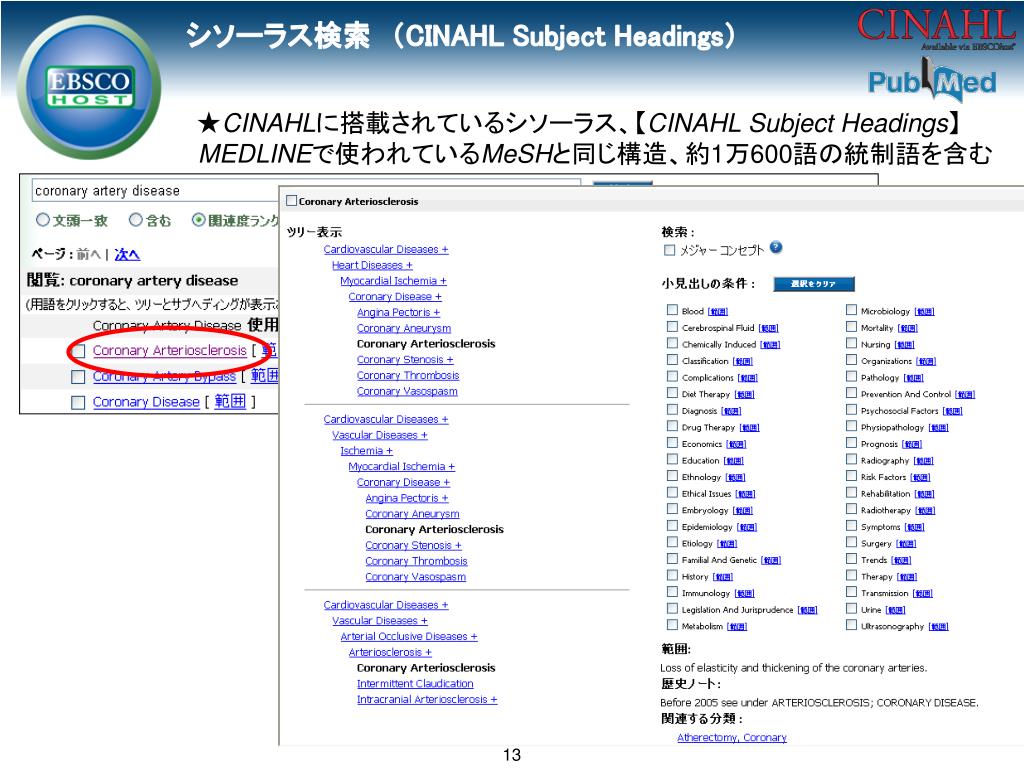Enable the メジャーコンセプト checkbox
1024x768 pixels.
pyautogui.click(x=669, y=250)
